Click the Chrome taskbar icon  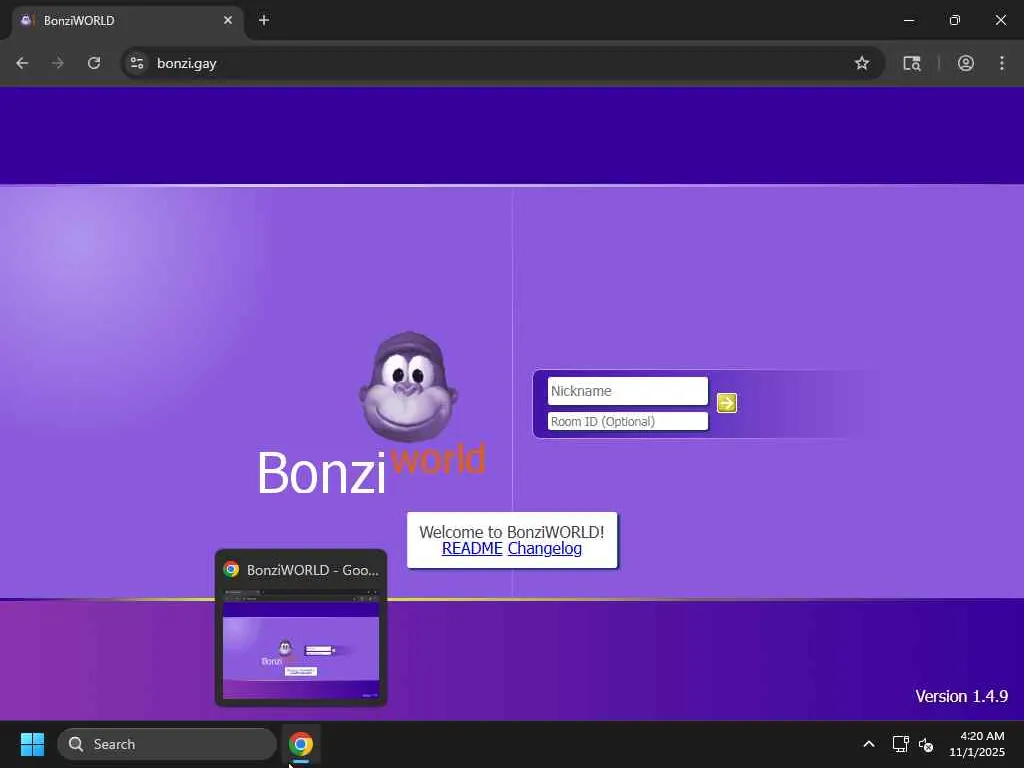click(x=301, y=744)
